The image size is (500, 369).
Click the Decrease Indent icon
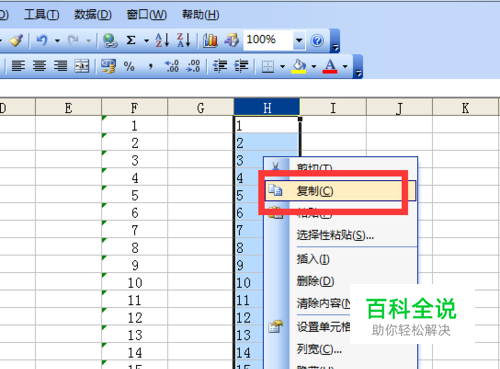(x=220, y=66)
